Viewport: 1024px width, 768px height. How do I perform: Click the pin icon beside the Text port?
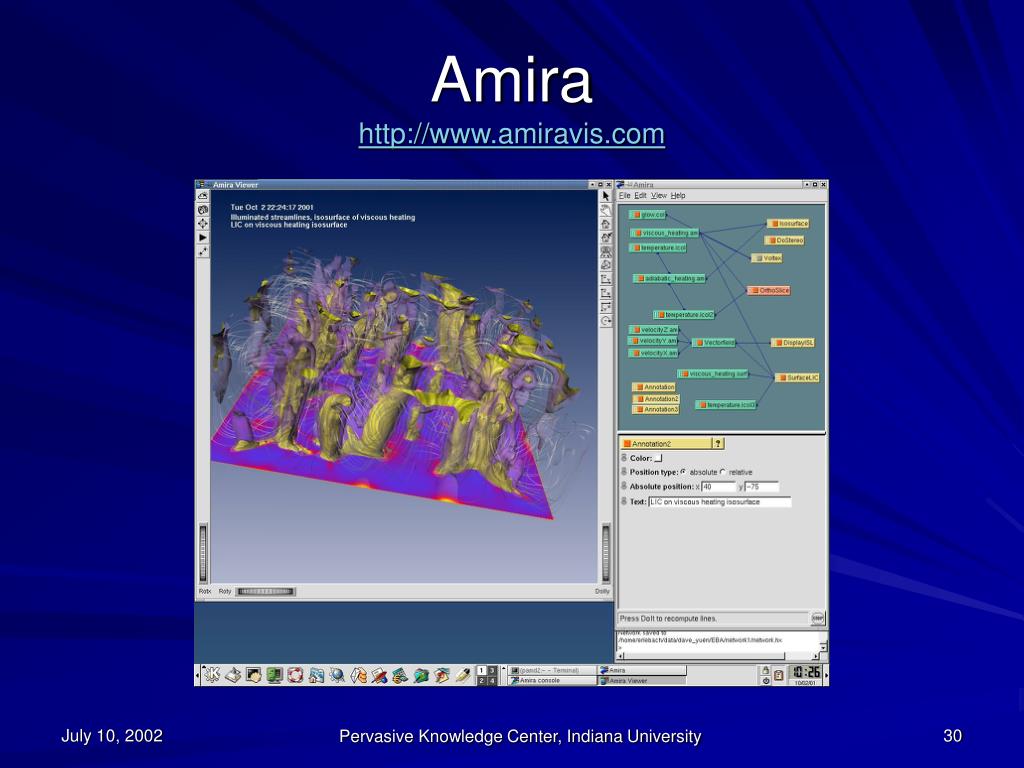[x=624, y=502]
